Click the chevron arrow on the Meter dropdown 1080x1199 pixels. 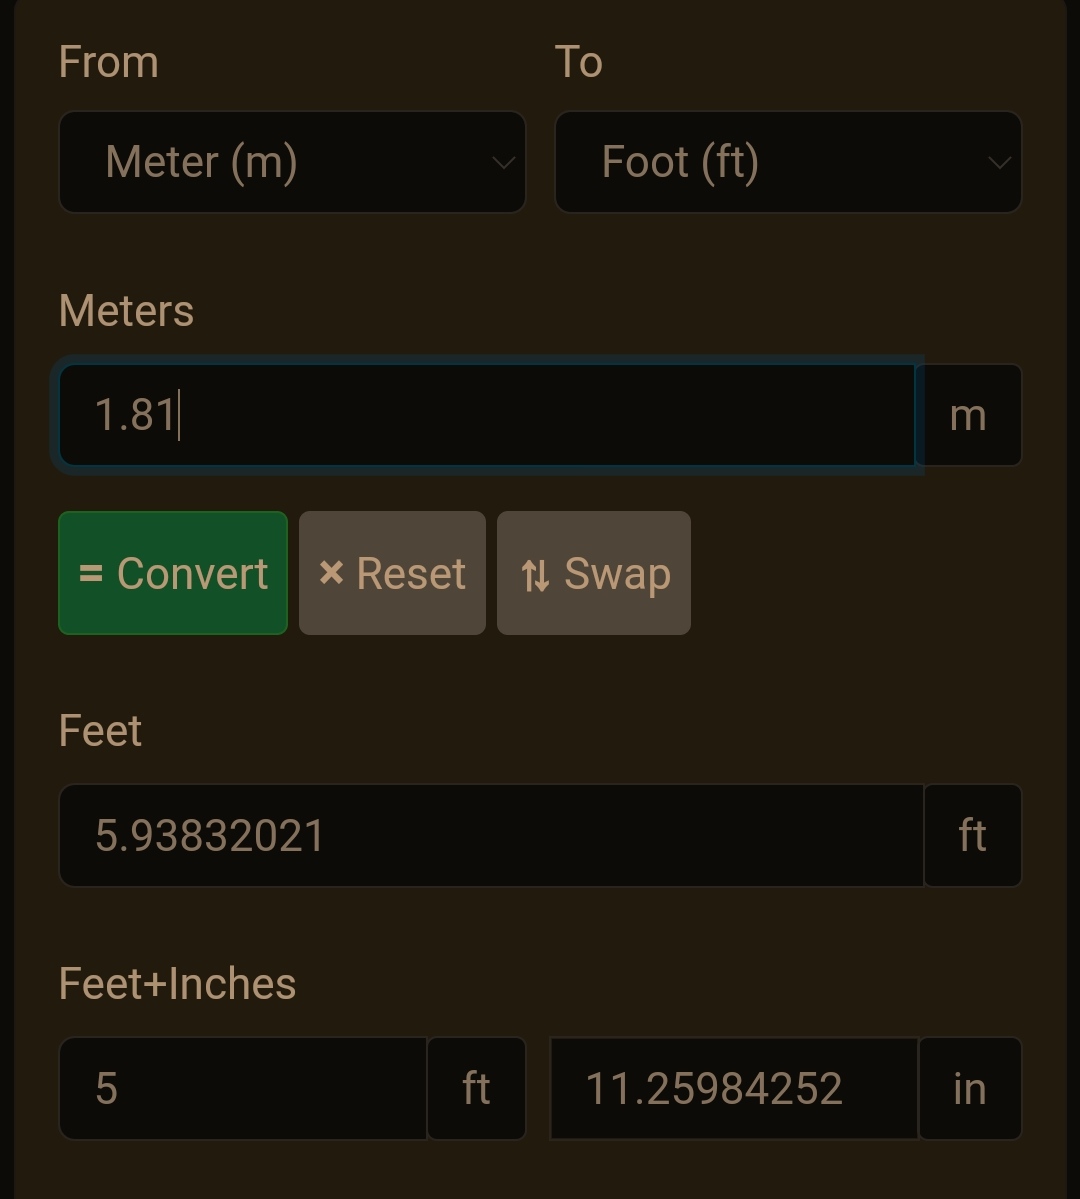pos(503,163)
